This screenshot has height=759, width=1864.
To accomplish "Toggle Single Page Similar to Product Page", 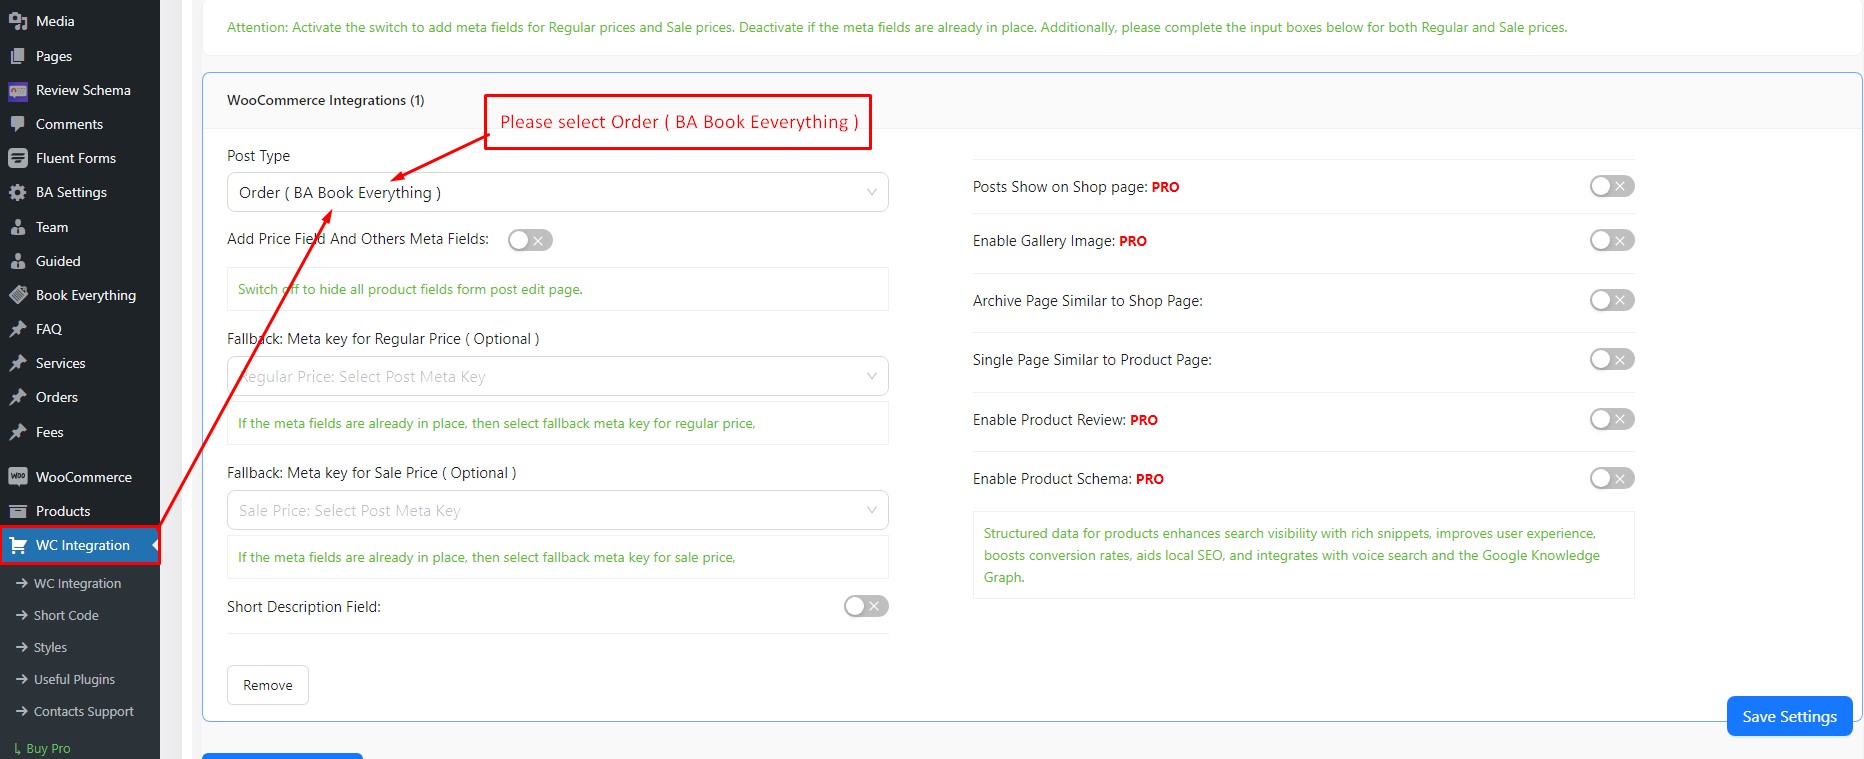I will point(1612,359).
